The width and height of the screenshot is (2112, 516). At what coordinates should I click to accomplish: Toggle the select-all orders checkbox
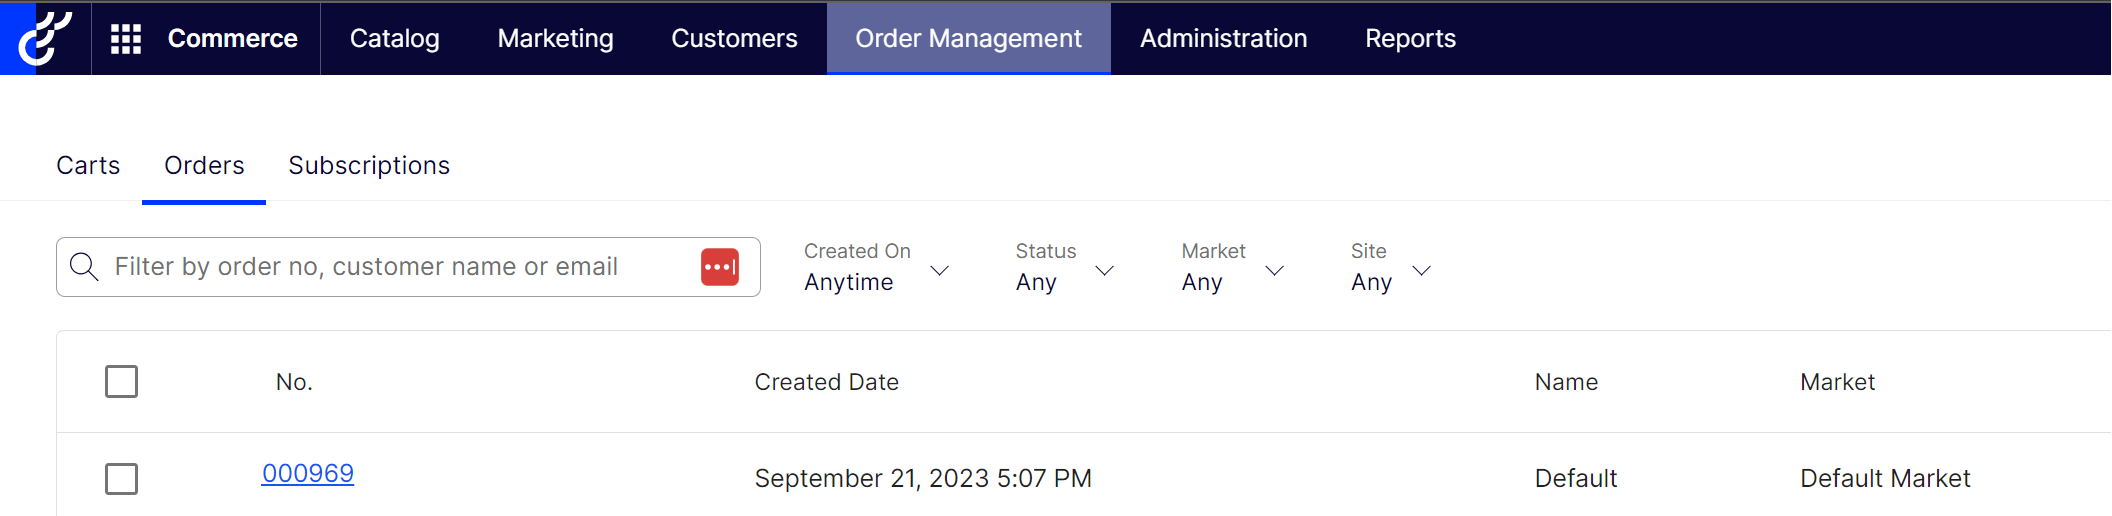point(122,382)
